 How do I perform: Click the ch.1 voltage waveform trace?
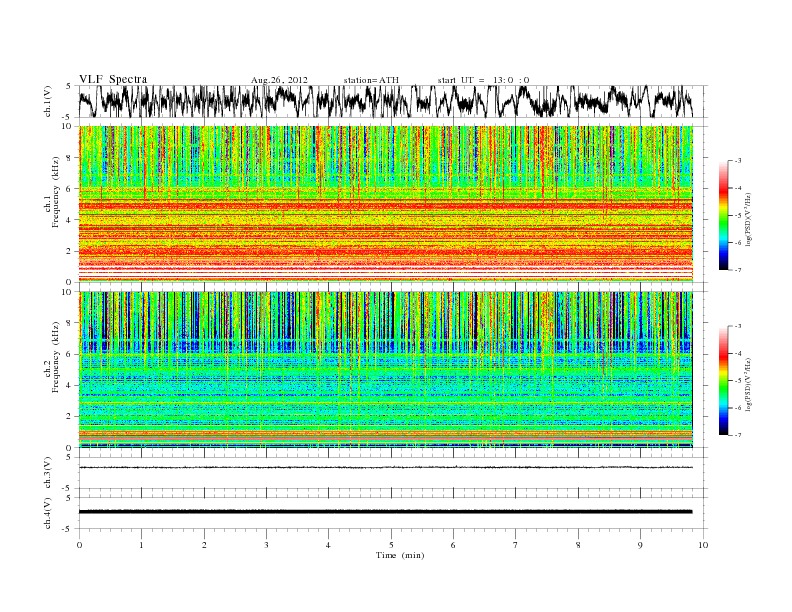386,101
